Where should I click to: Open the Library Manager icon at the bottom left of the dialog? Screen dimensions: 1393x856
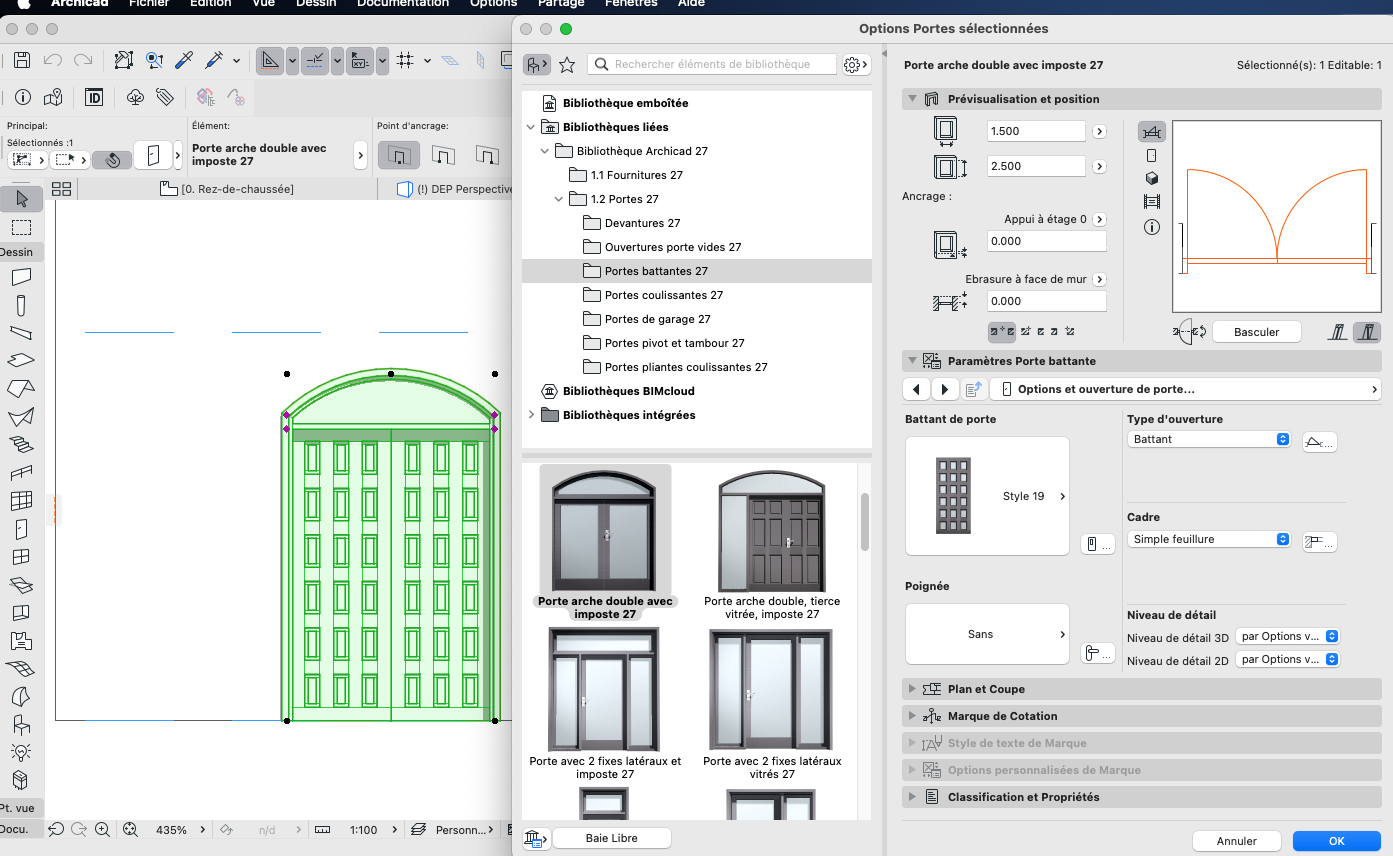point(535,838)
